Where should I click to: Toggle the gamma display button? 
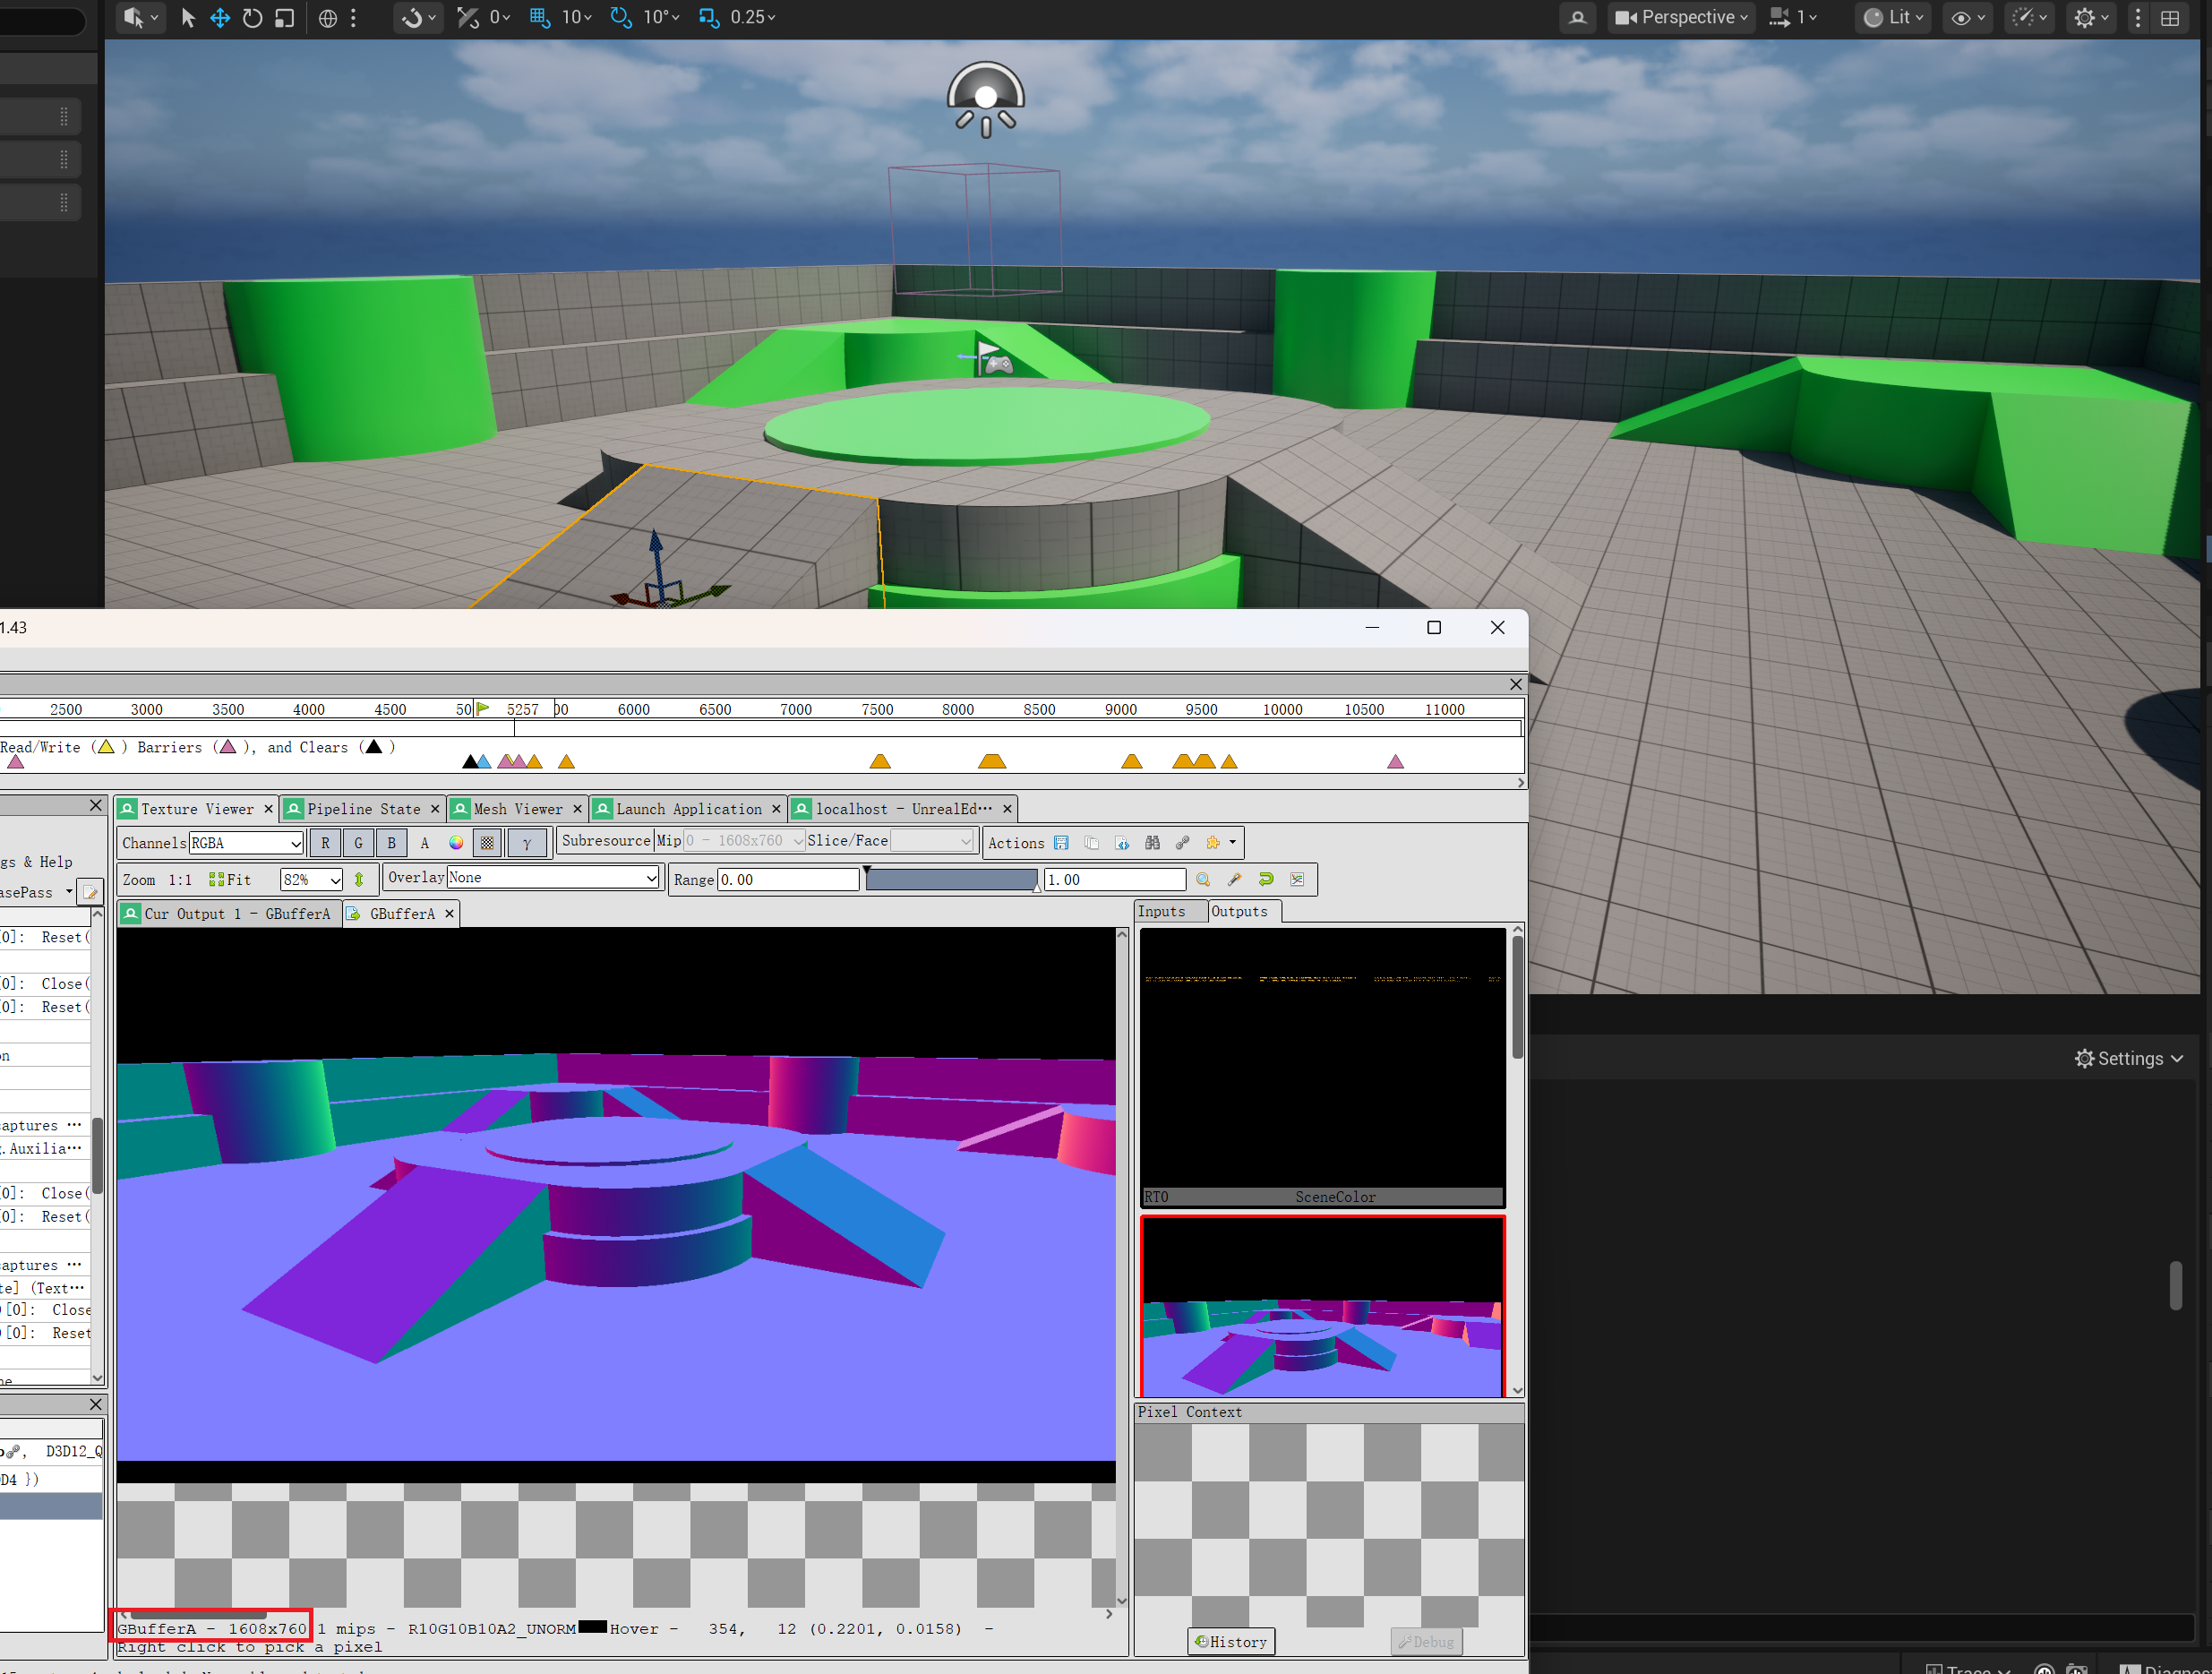pyautogui.click(x=527, y=843)
